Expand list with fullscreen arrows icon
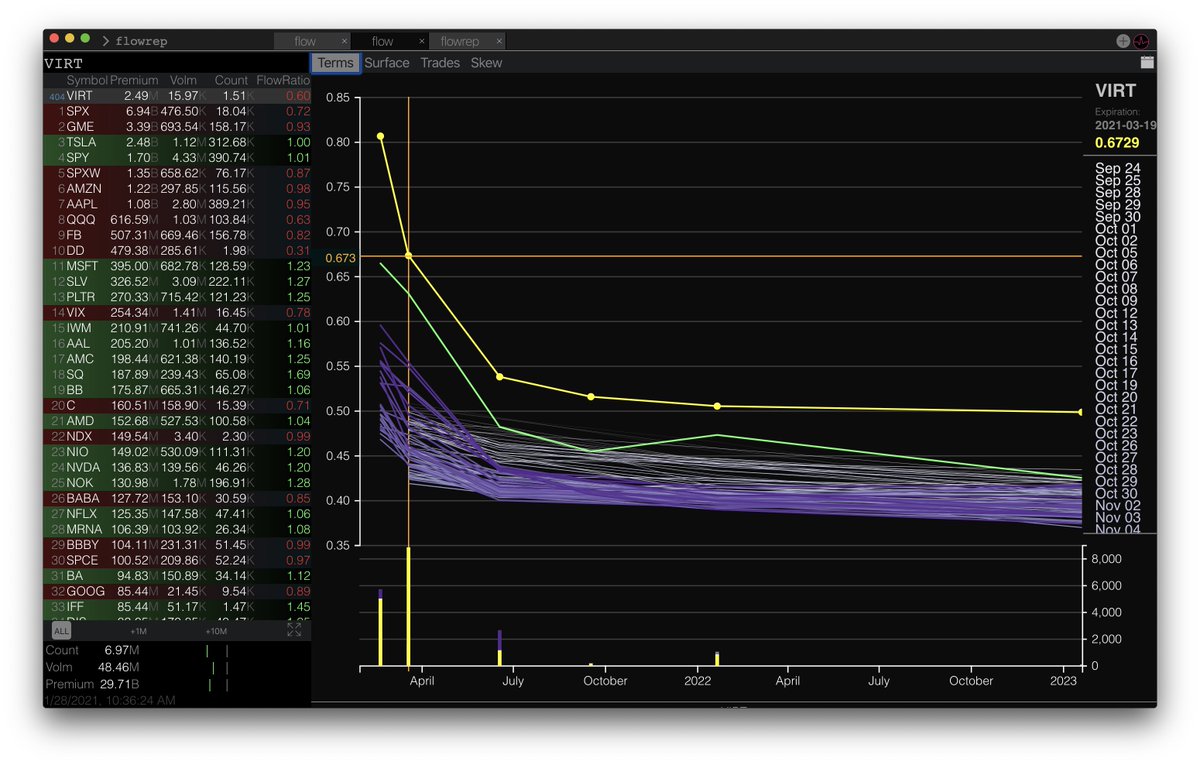Viewport: 1200px width, 765px height. 294,630
